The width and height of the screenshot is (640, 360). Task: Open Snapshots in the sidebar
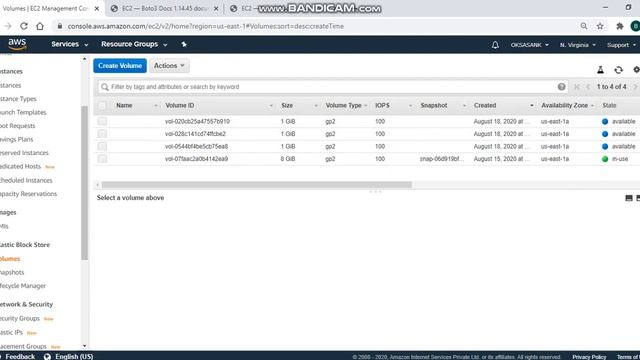[12, 272]
